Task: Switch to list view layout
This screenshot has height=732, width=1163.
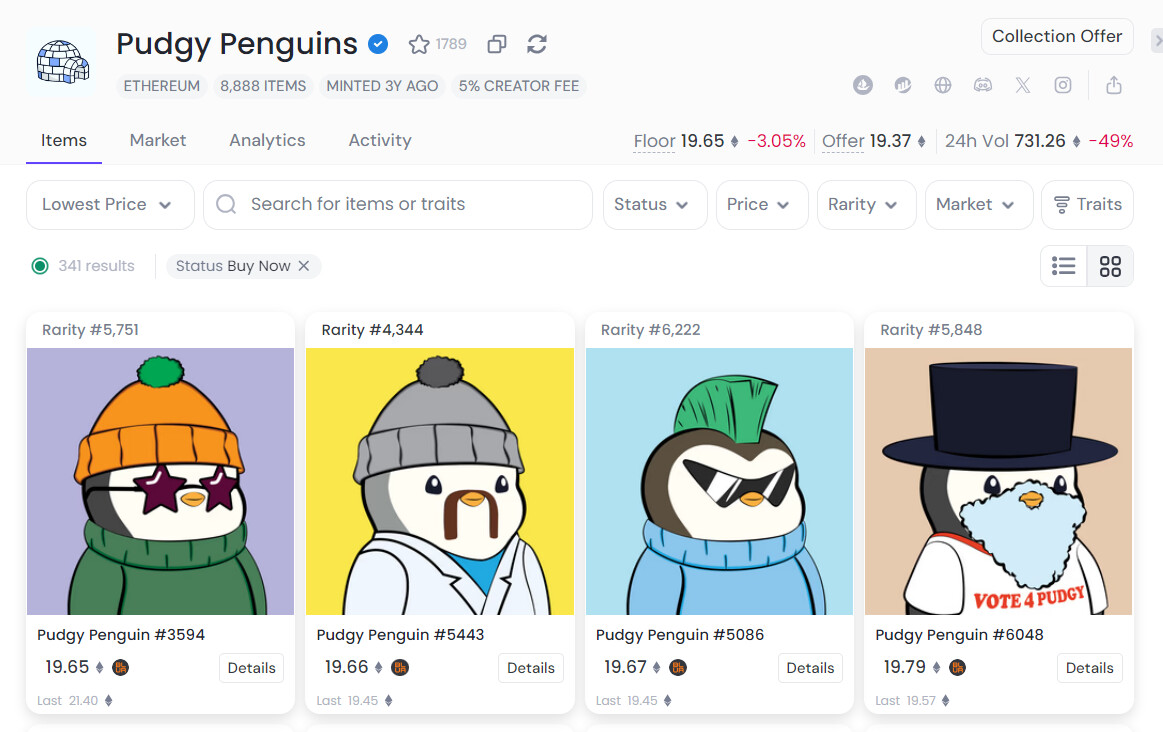Action: tap(1064, 266)
